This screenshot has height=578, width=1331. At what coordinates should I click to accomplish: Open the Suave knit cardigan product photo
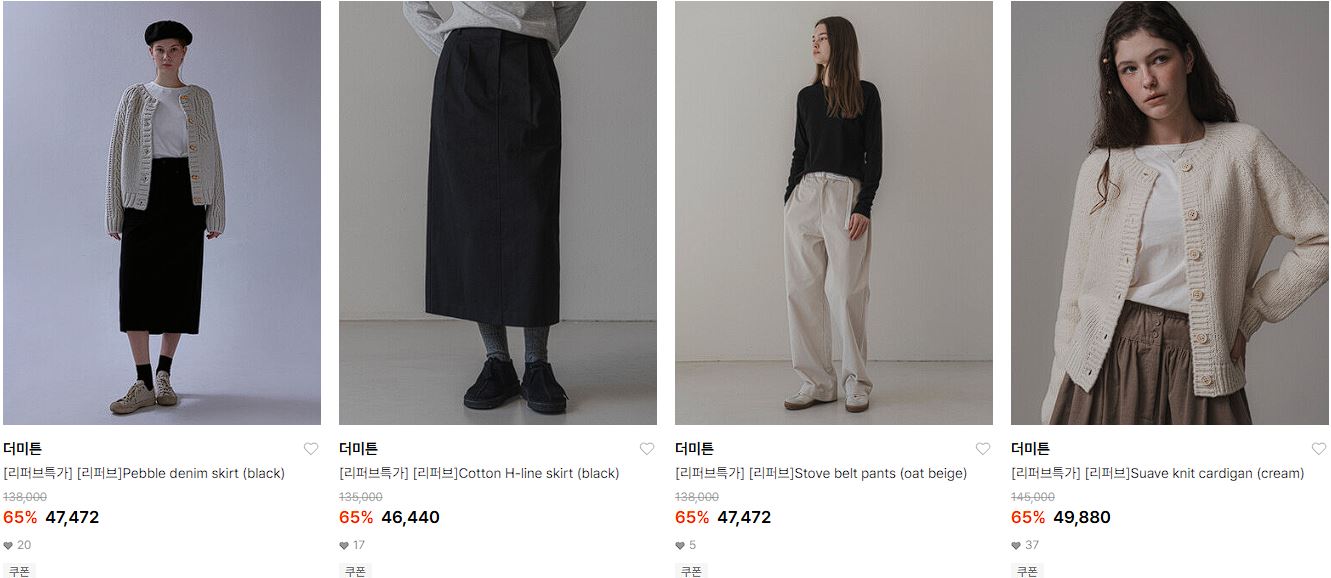click(1170, 213)
